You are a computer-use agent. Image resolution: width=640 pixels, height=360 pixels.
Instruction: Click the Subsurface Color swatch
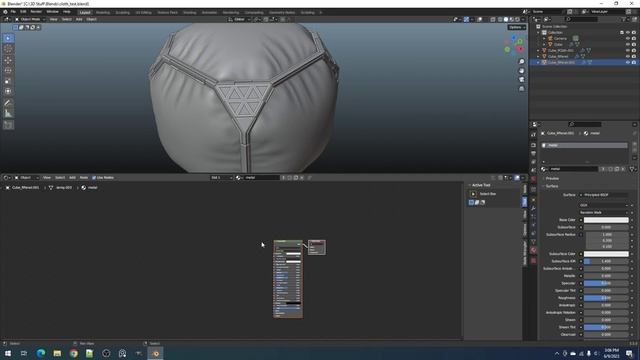coord(606,254)
